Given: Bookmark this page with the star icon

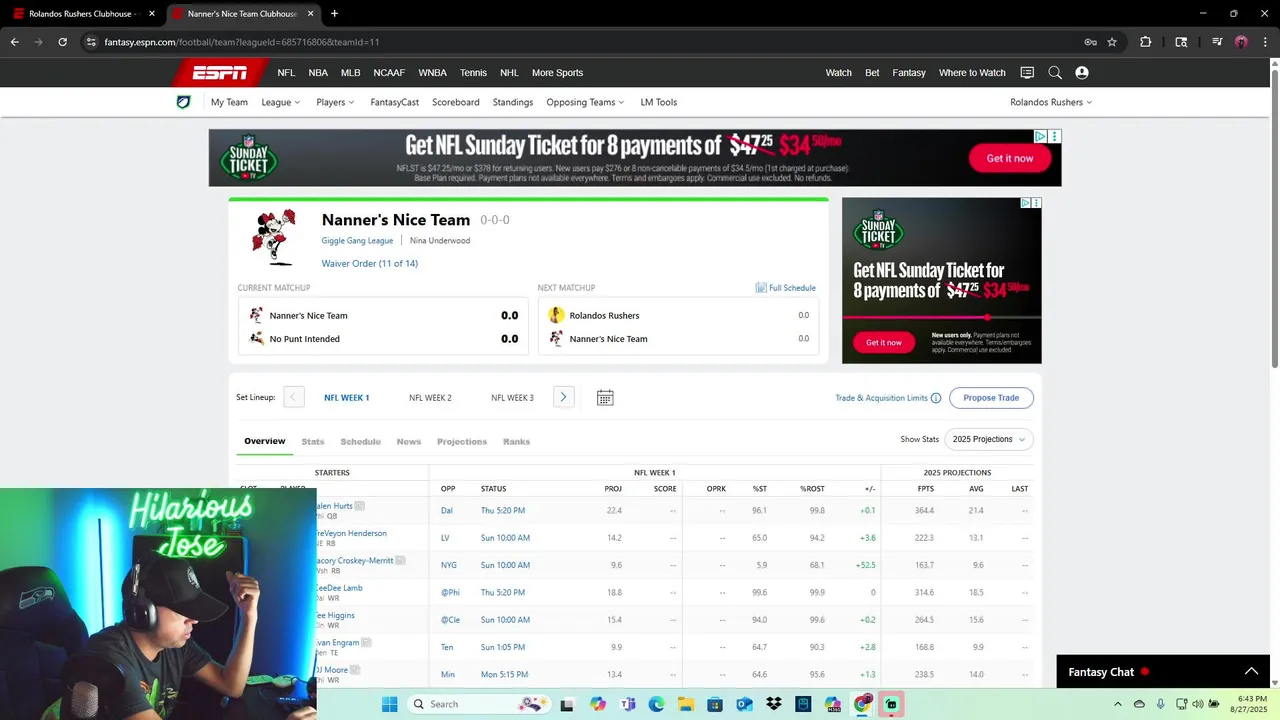Looking at the screenshot, I should 1112,42.
